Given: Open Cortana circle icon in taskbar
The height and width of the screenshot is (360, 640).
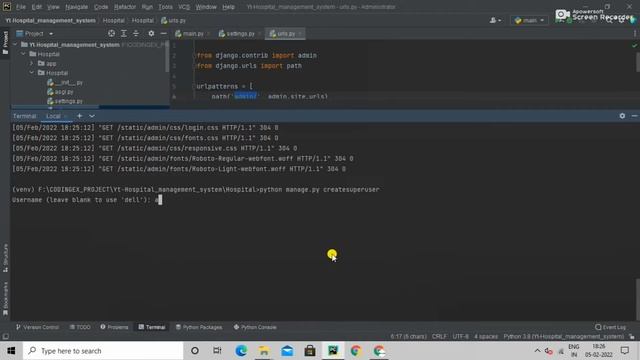Looking at the screenshot, I should click(195, 351).
